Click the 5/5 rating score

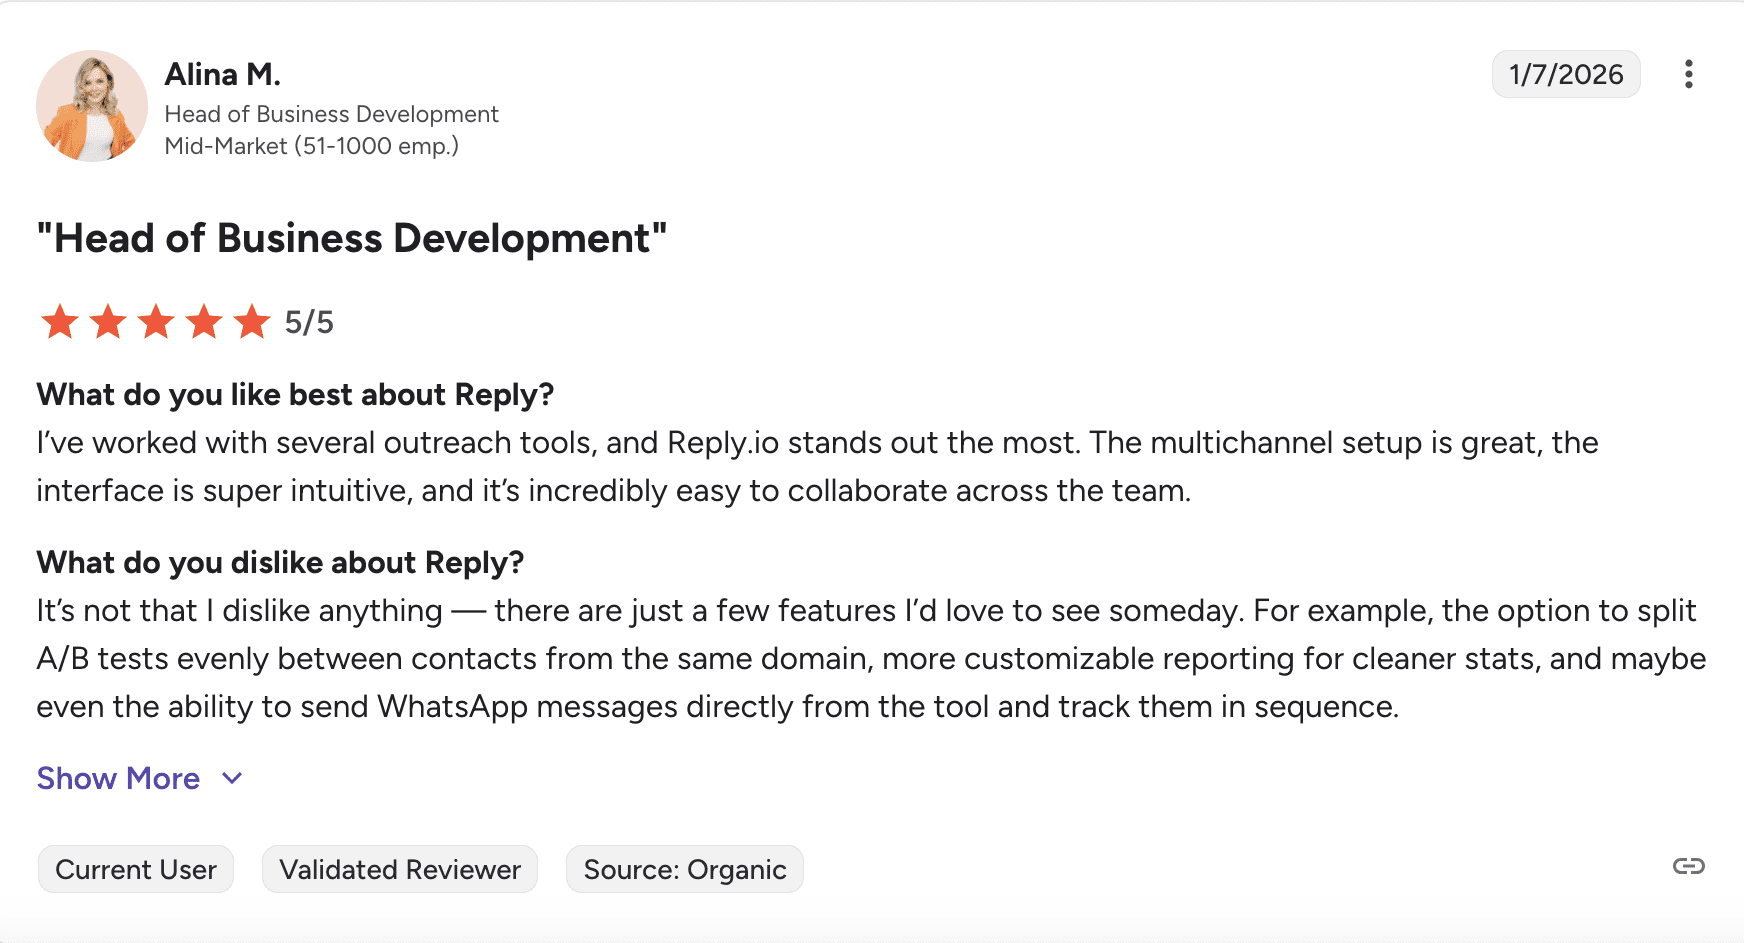(309, 322)
